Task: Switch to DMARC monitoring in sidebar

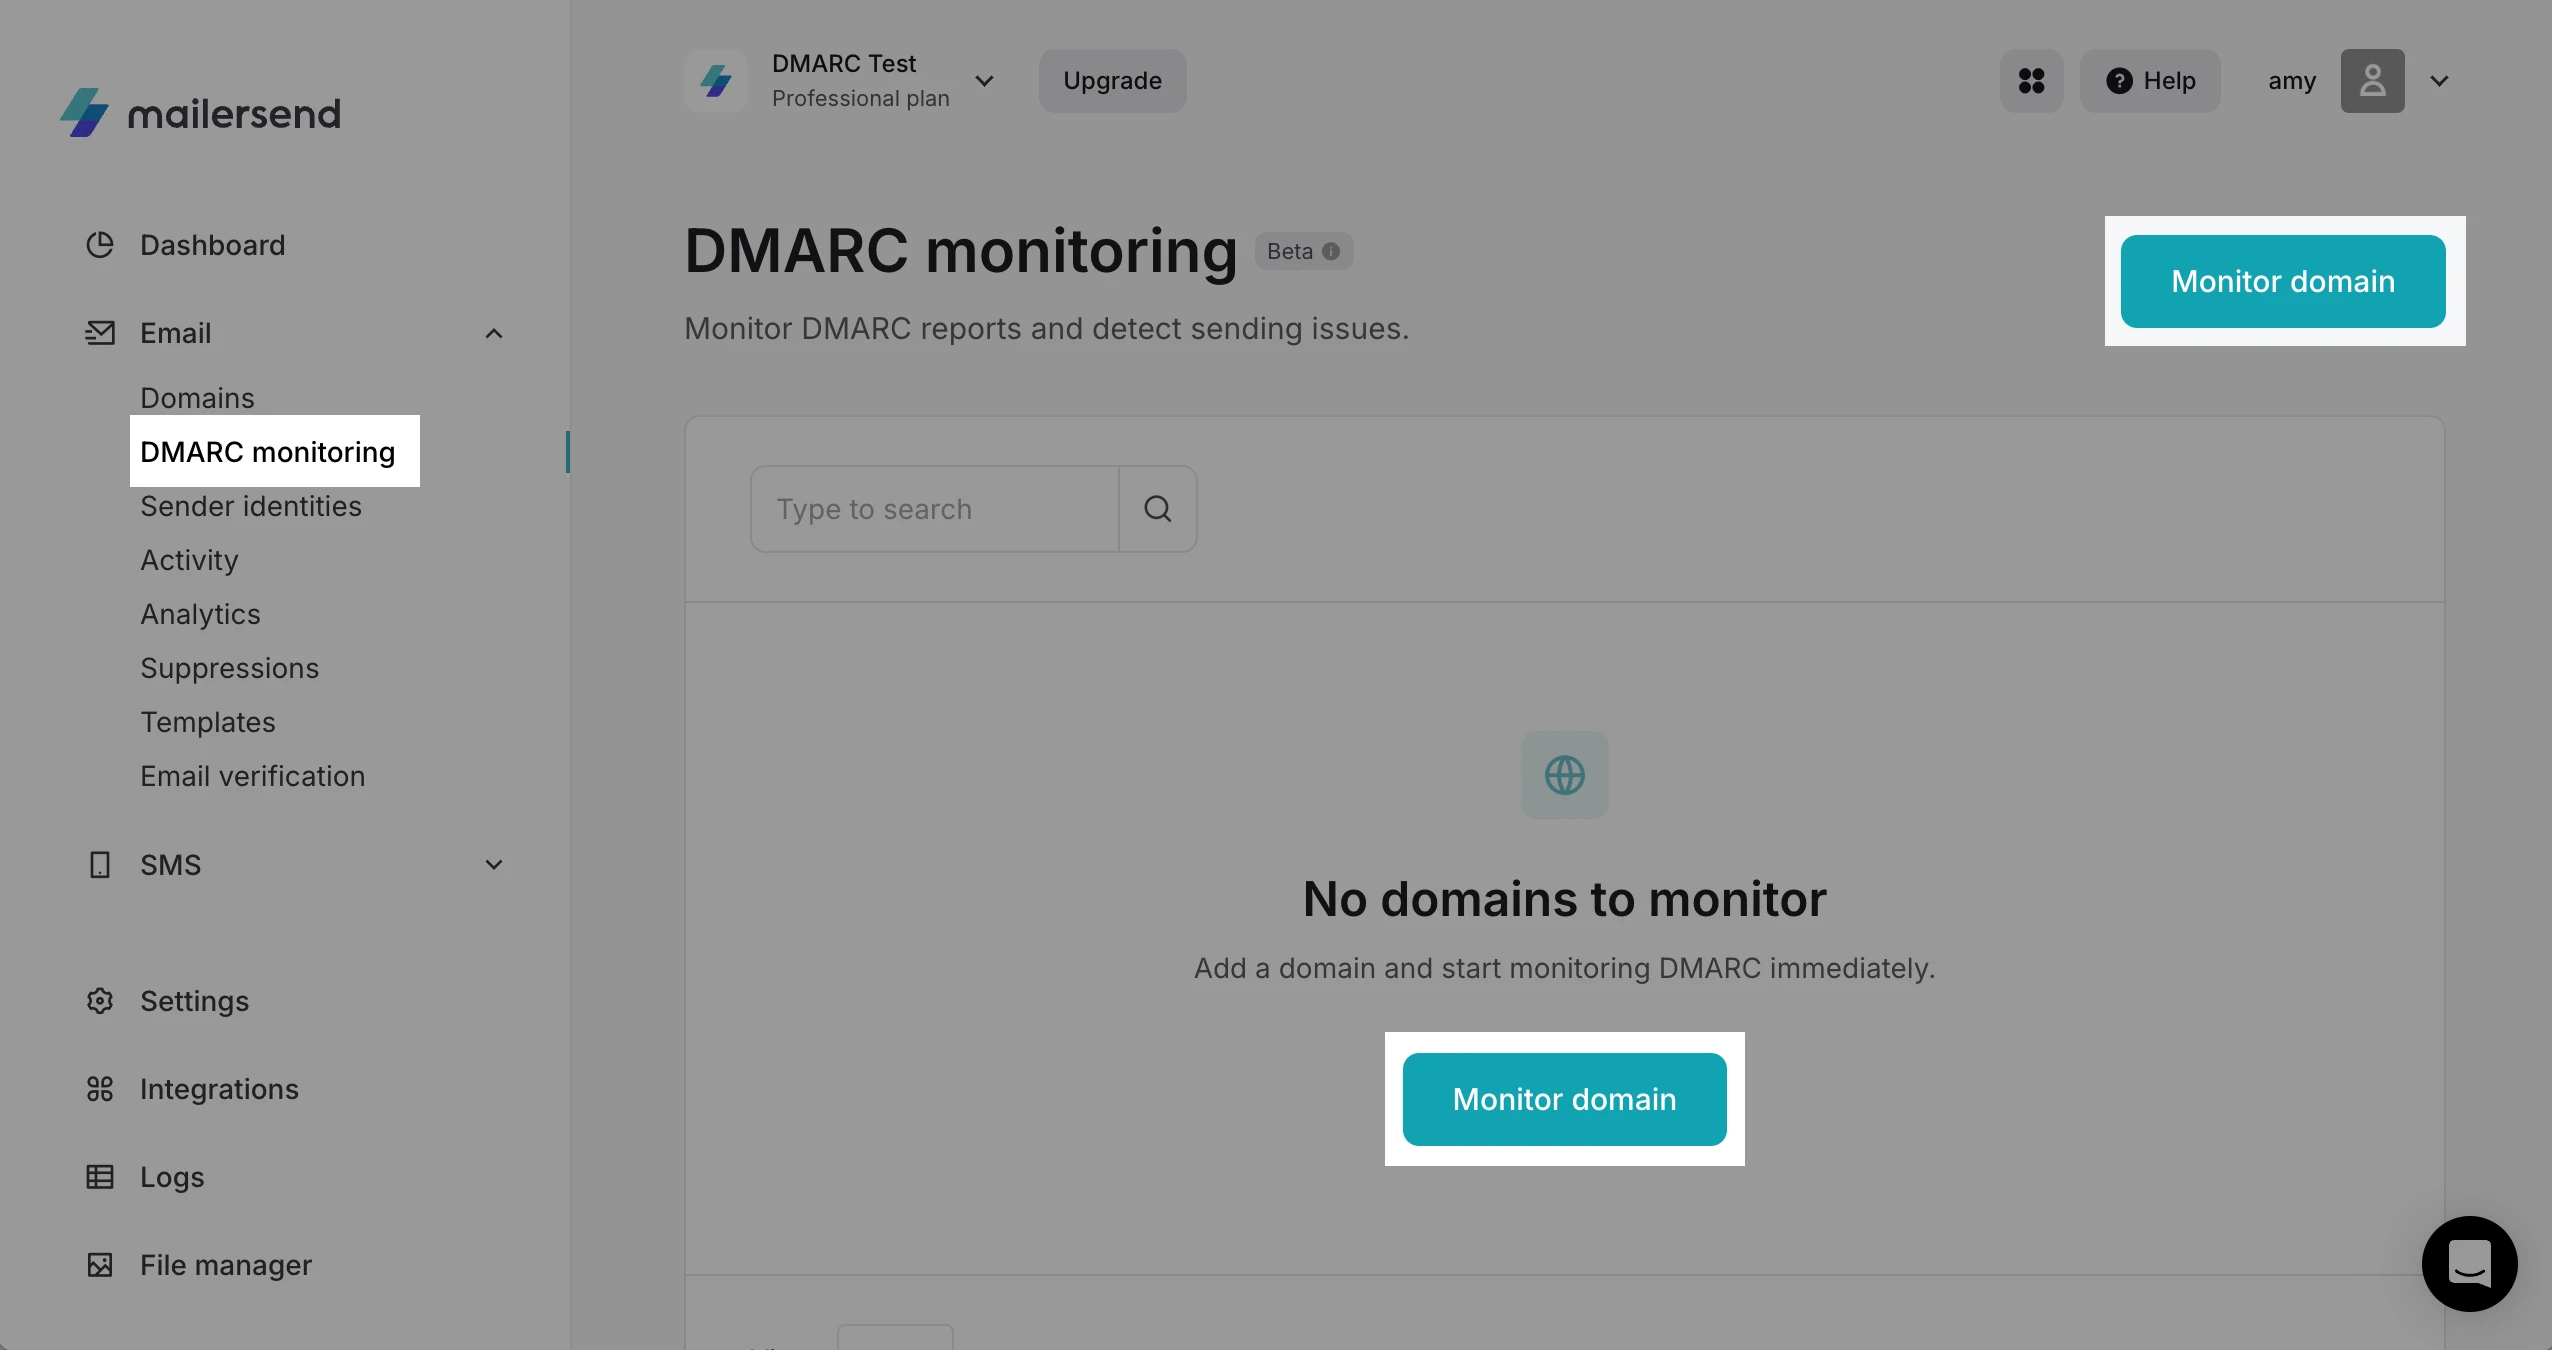Action: pos(268,452)
